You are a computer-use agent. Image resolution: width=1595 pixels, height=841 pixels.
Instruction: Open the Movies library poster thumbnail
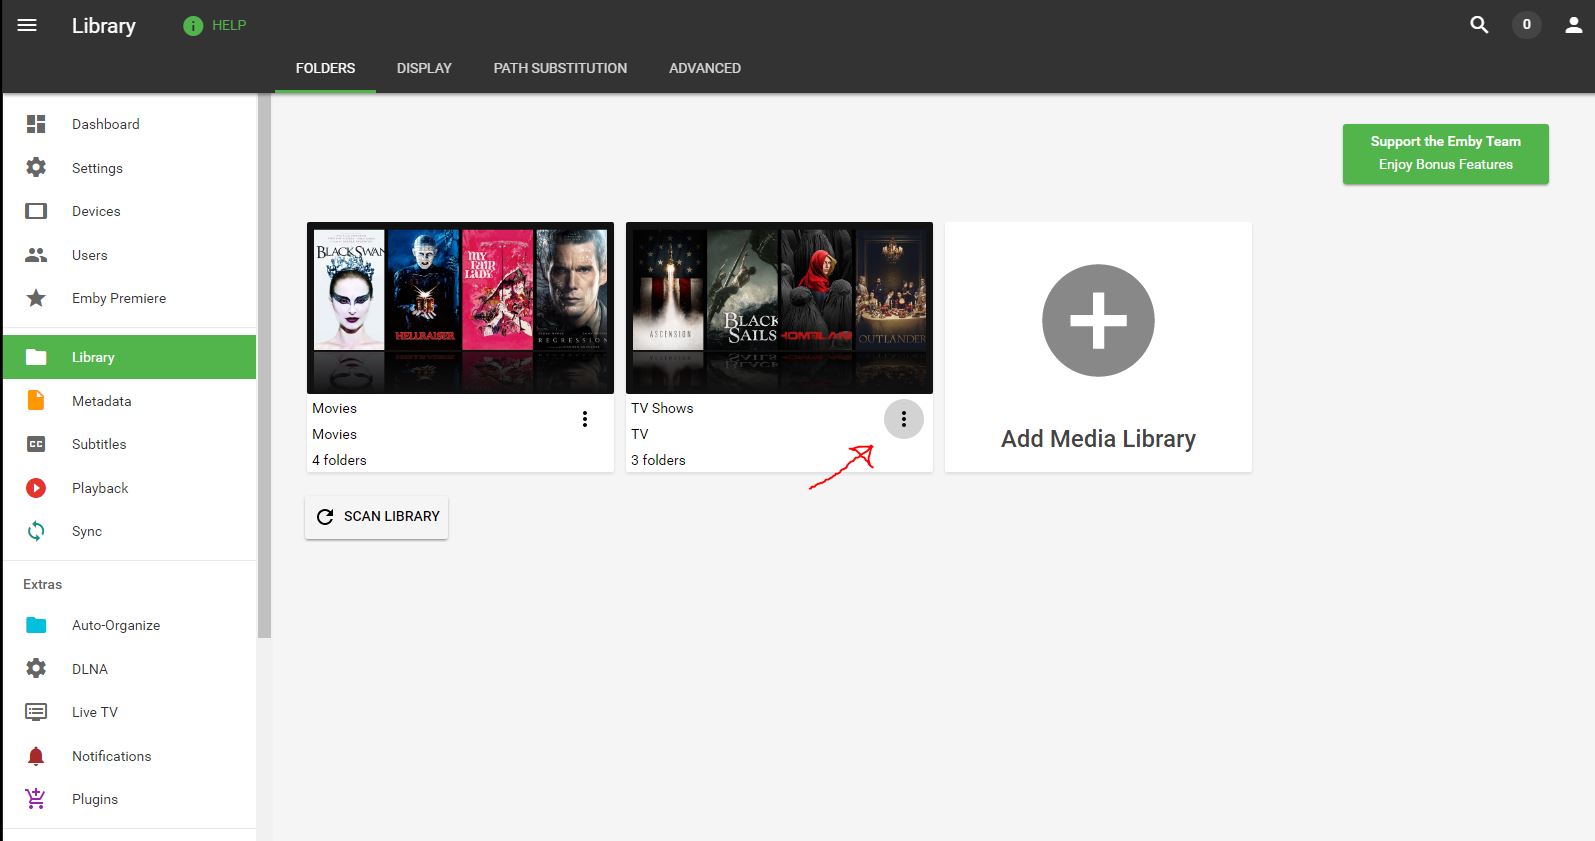(460, 308)
